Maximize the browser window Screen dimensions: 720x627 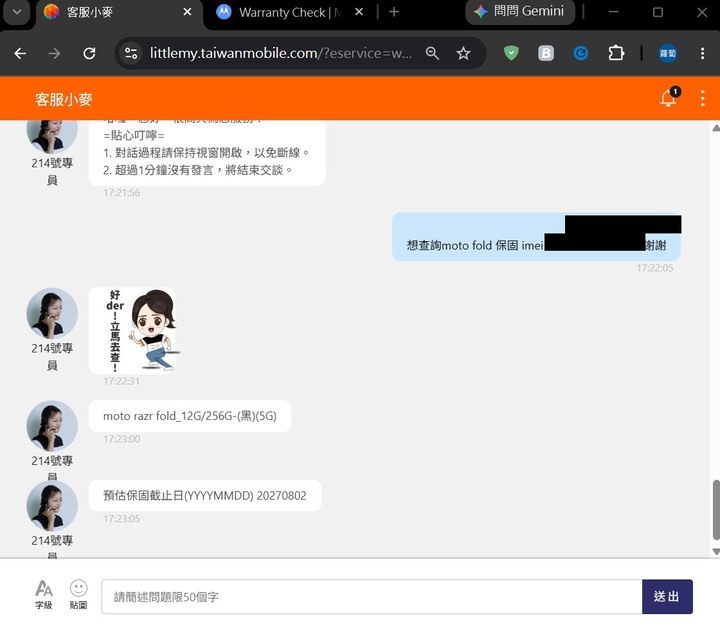(x=658, y=12)
